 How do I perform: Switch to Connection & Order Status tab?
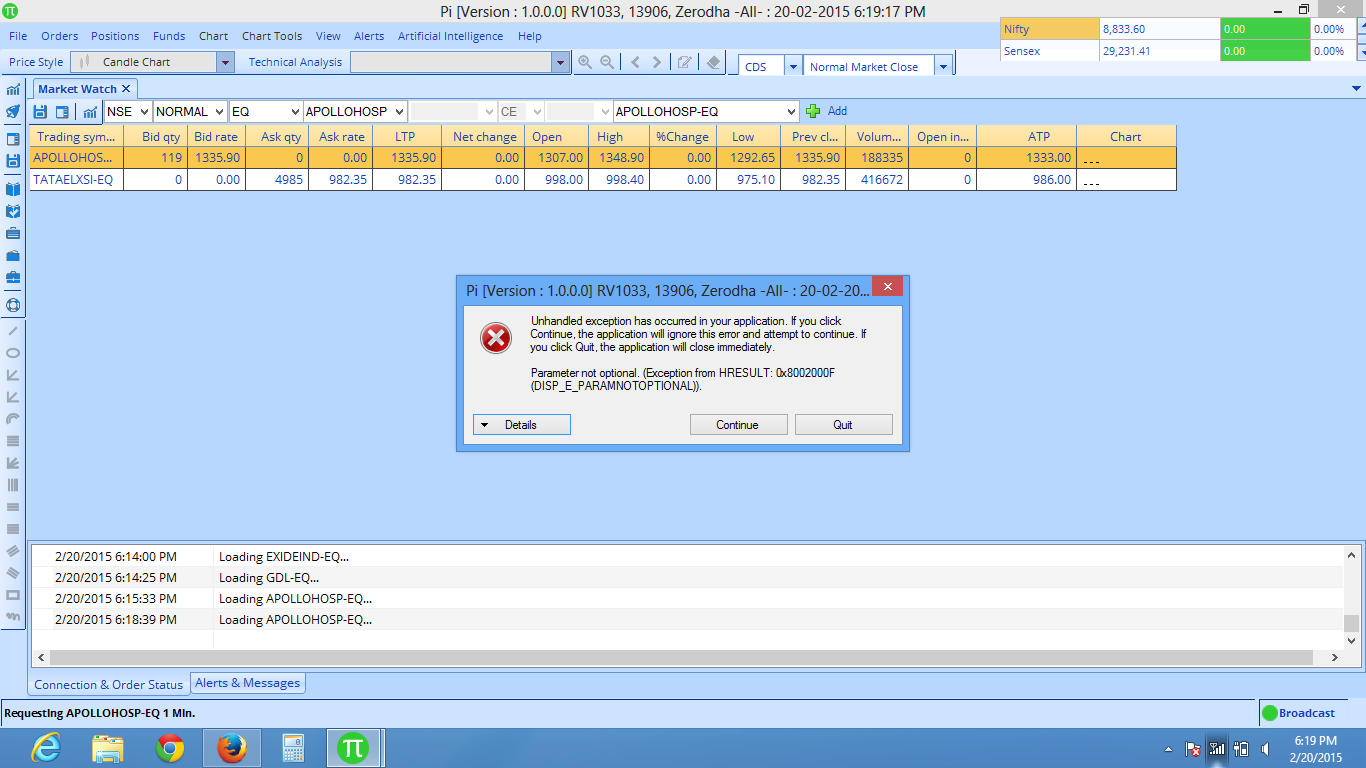point(109,685)
